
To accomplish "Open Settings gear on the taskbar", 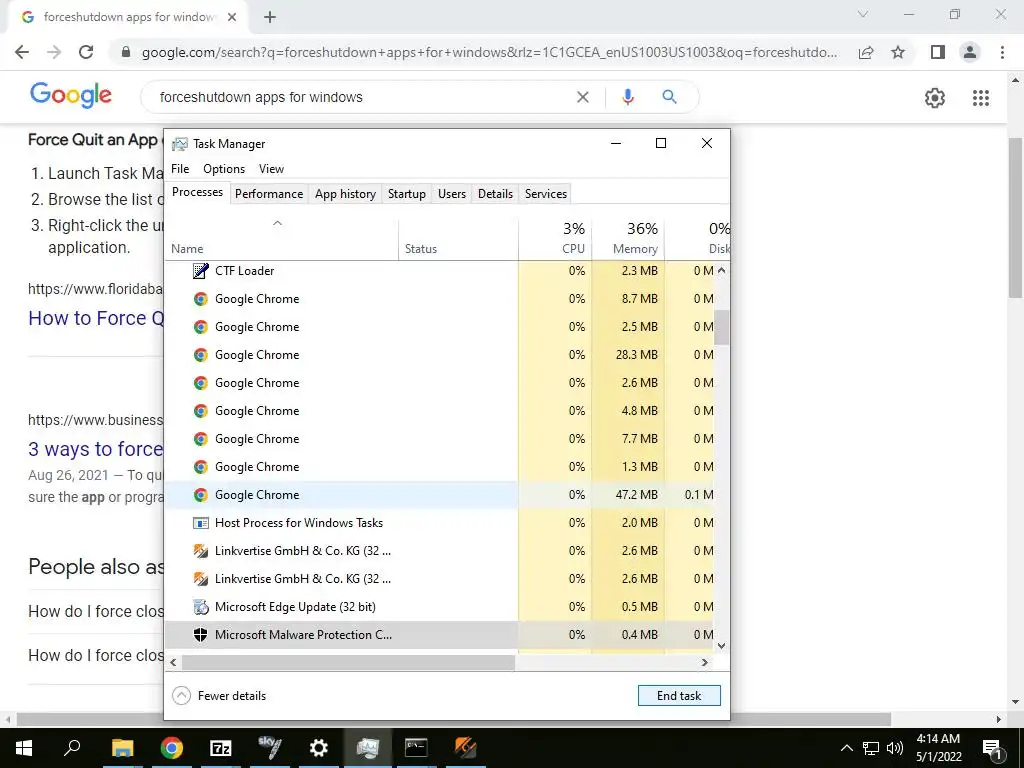I will pos(319,748).
